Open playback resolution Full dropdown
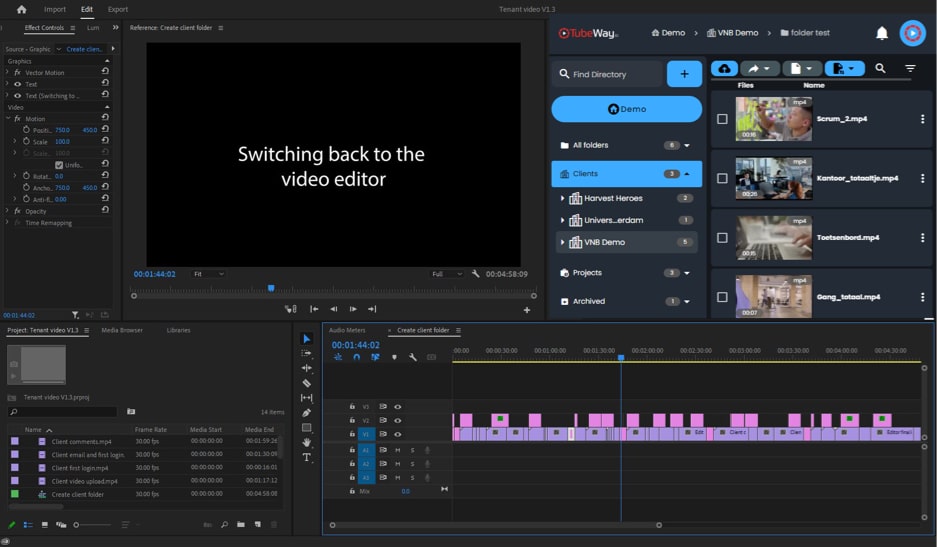937x547 pixels. pos(448,274)
